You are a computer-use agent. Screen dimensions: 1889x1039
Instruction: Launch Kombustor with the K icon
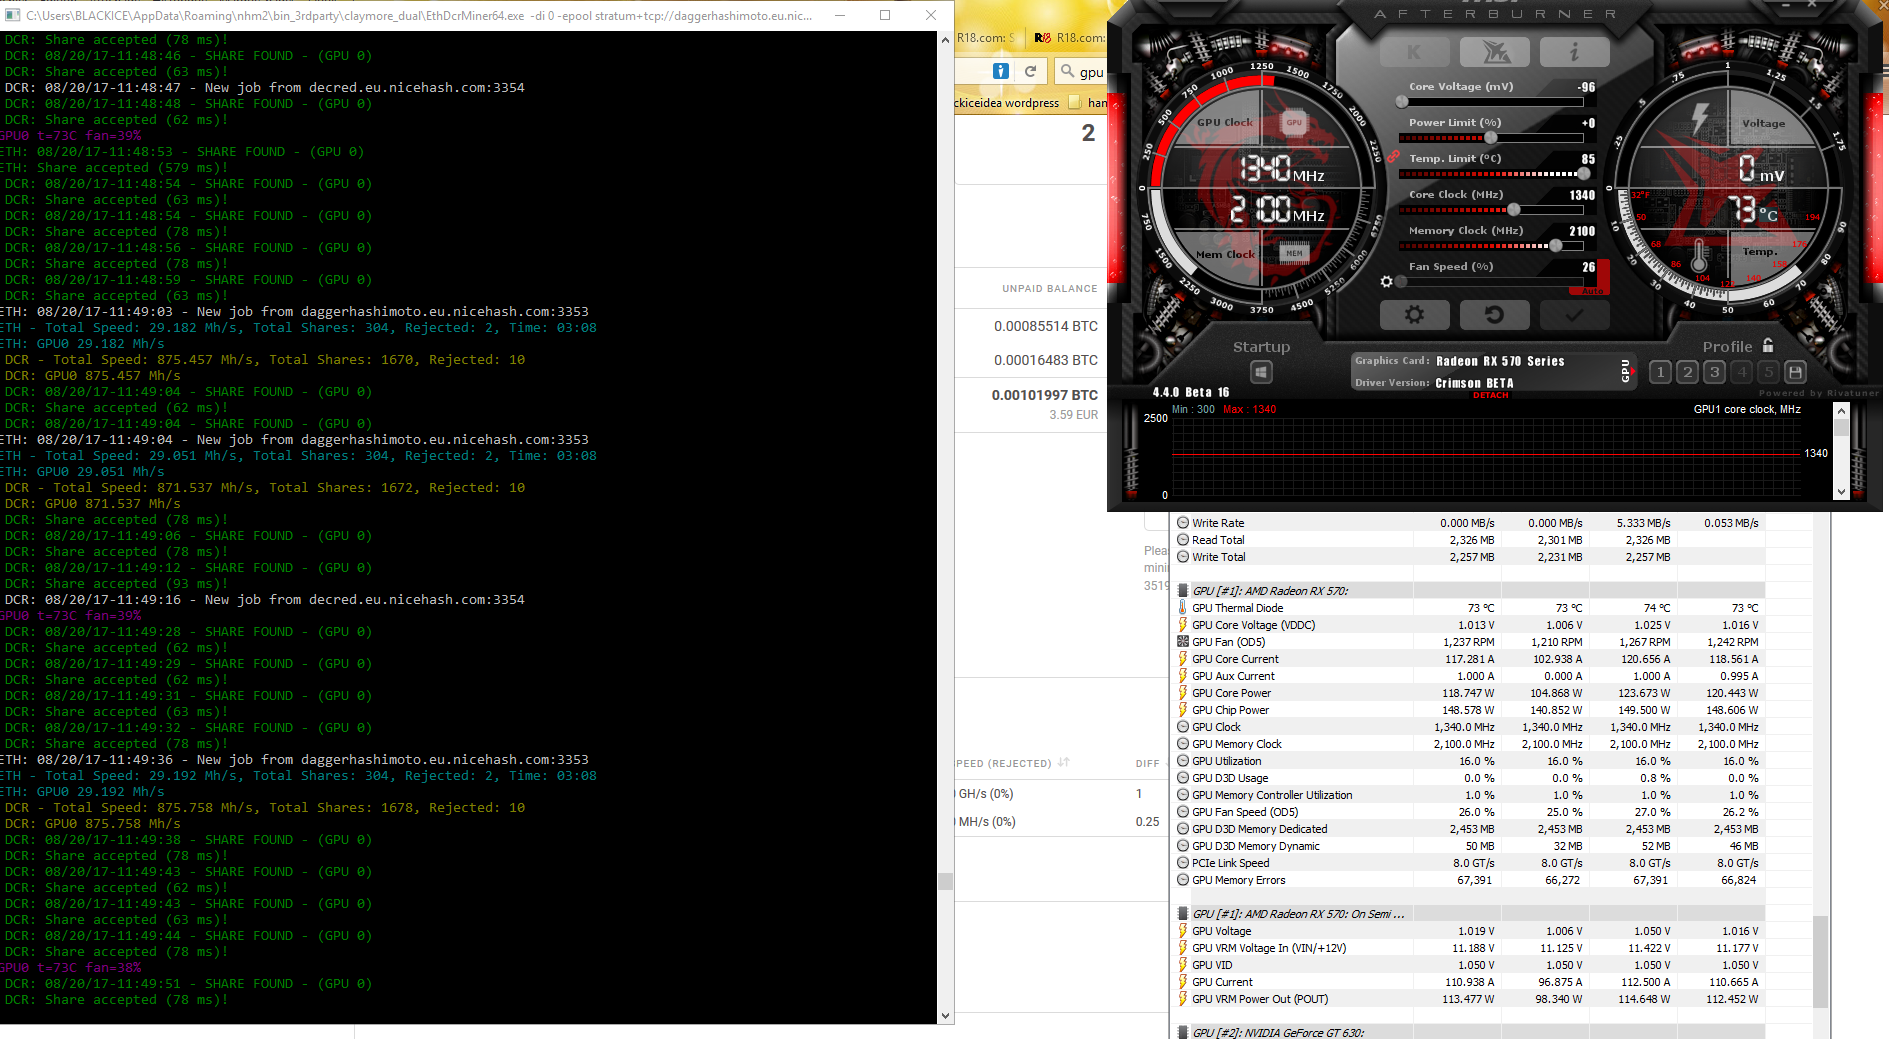point(1413,51)
